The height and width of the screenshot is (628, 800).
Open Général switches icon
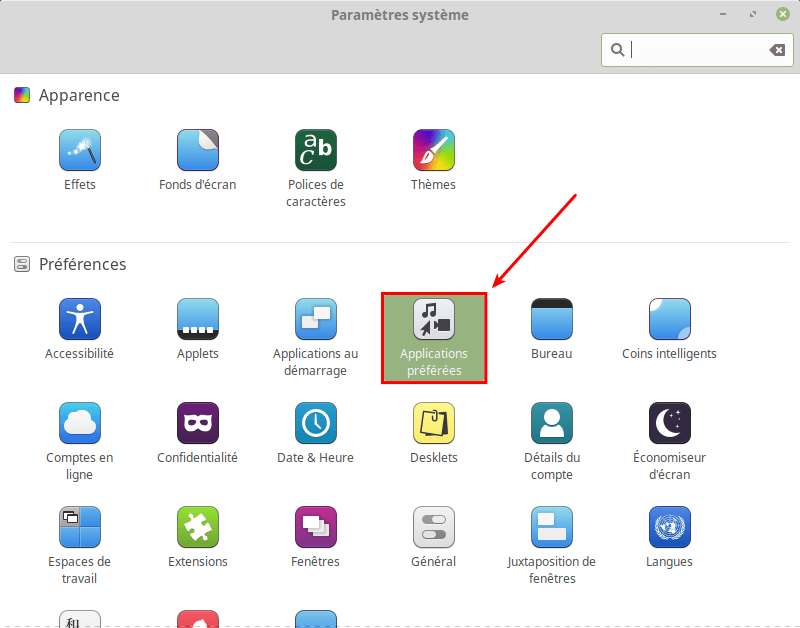(x=434, y=527)
